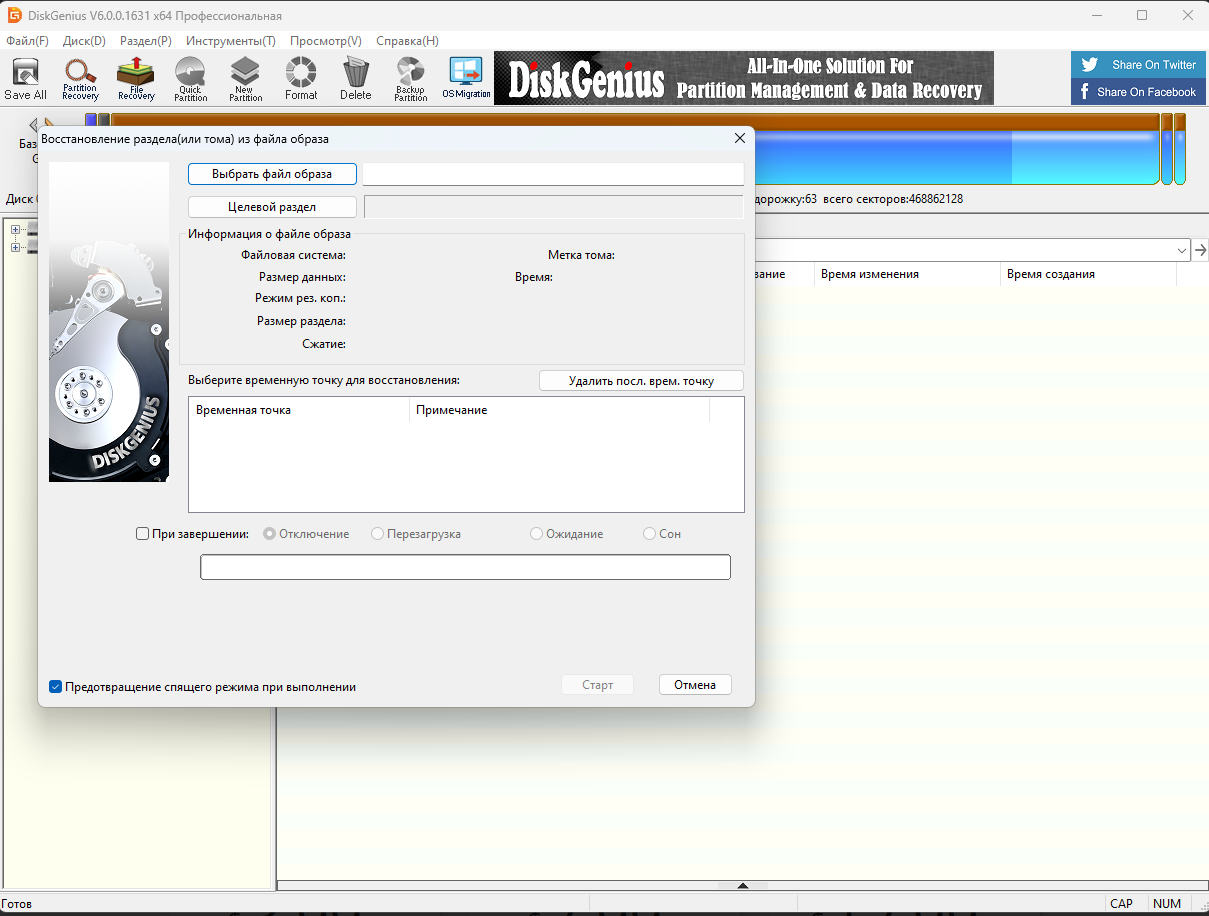
Task: Sort by Время изменения column
Action: pyautogui.click(x=907, y=274)
